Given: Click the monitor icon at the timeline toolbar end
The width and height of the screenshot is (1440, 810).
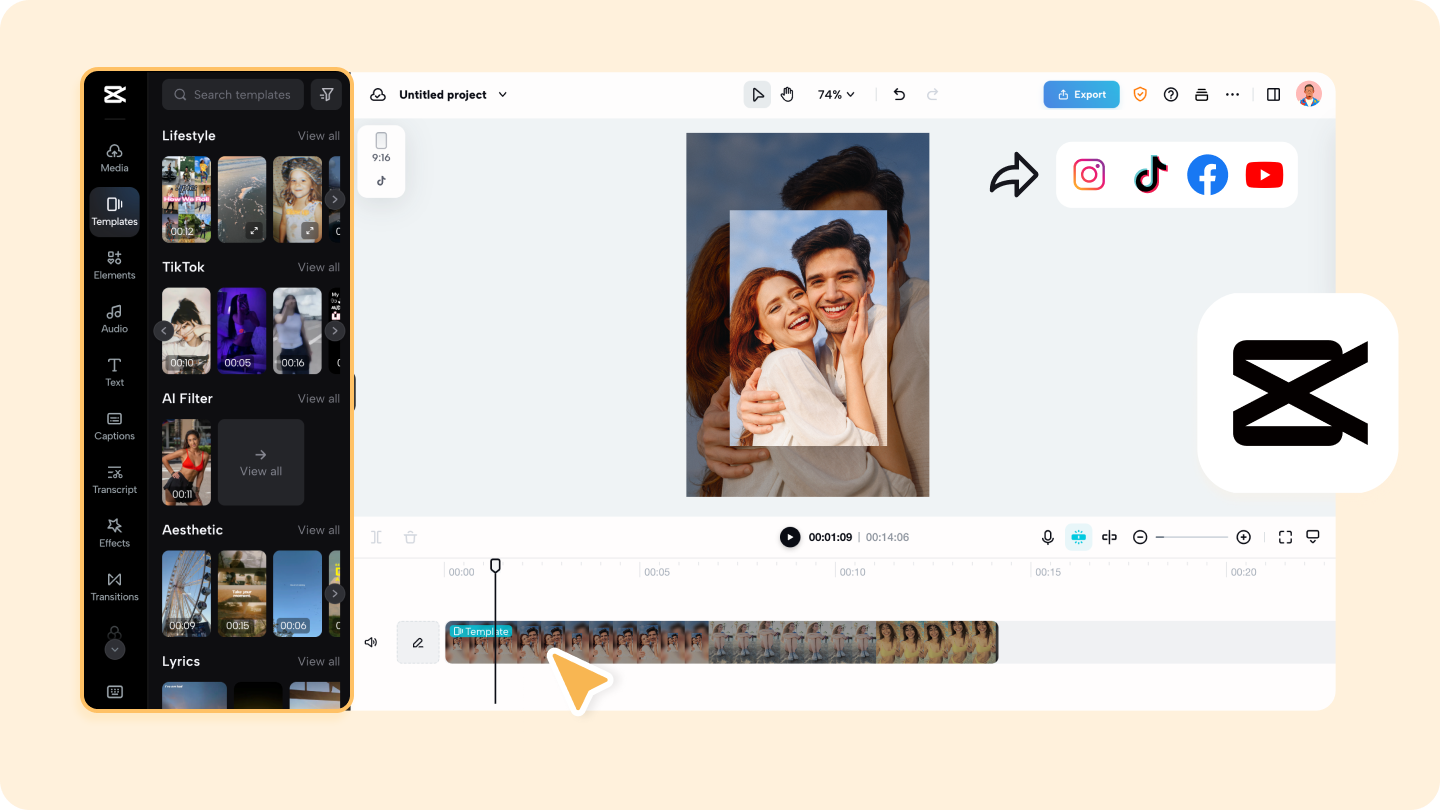Looking at the screenshot, I should click(1313, 537).
